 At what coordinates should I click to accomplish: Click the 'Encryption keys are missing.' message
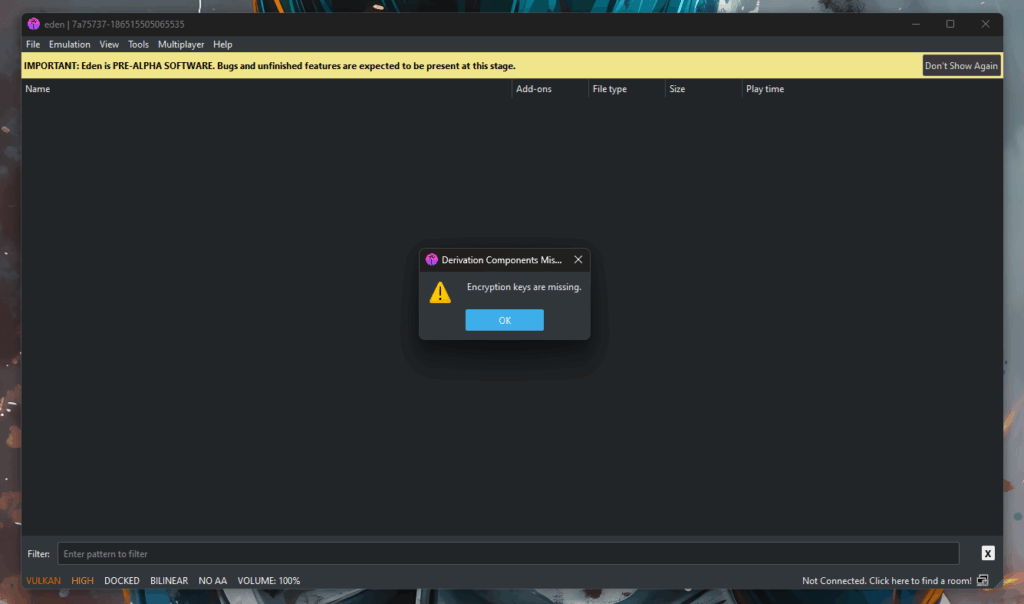(x=524, y=287)
